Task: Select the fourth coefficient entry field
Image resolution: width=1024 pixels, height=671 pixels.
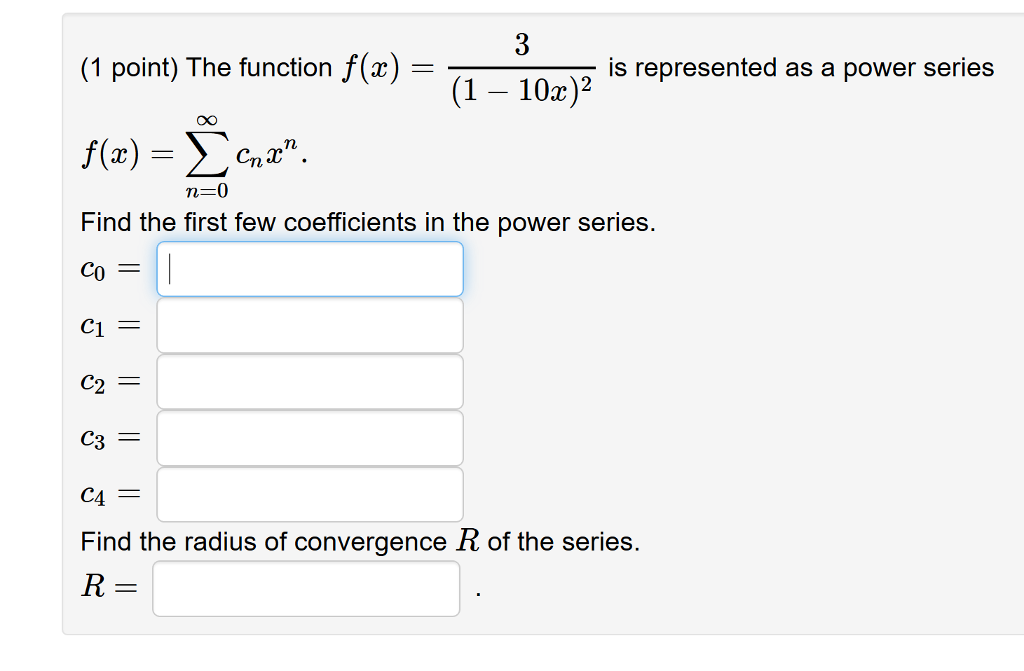Action: 310,437
